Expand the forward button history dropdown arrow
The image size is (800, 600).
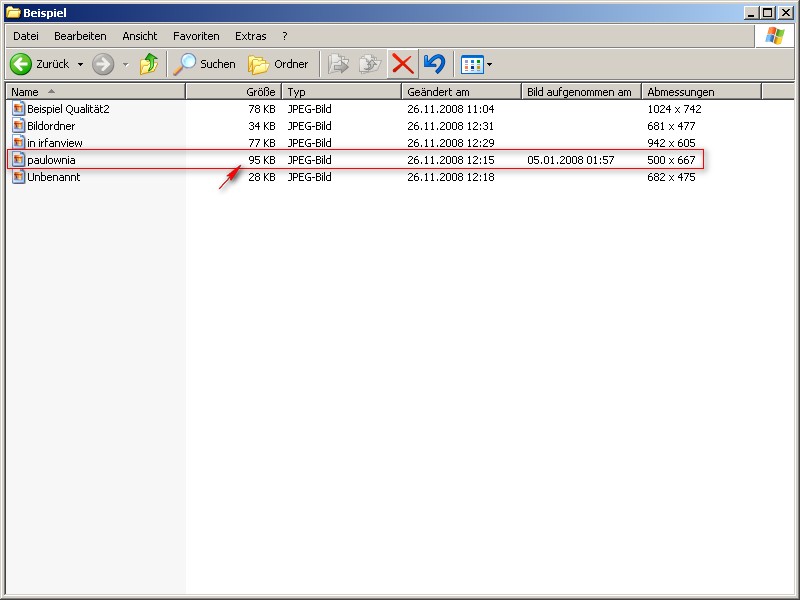125,64
